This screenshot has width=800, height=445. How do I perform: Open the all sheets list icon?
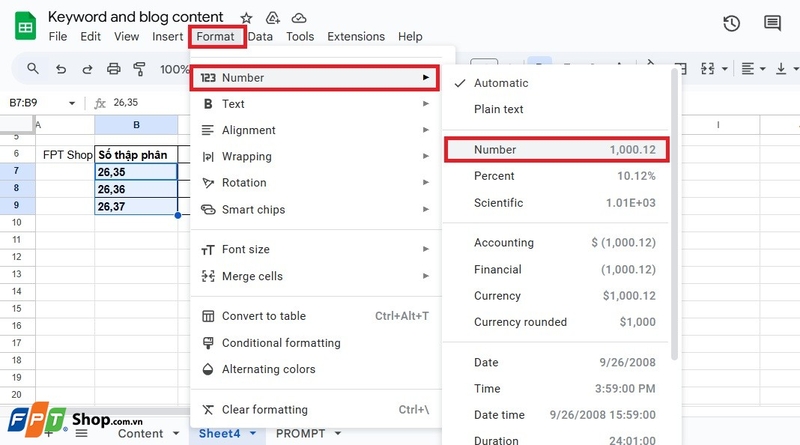pos(82,434)
